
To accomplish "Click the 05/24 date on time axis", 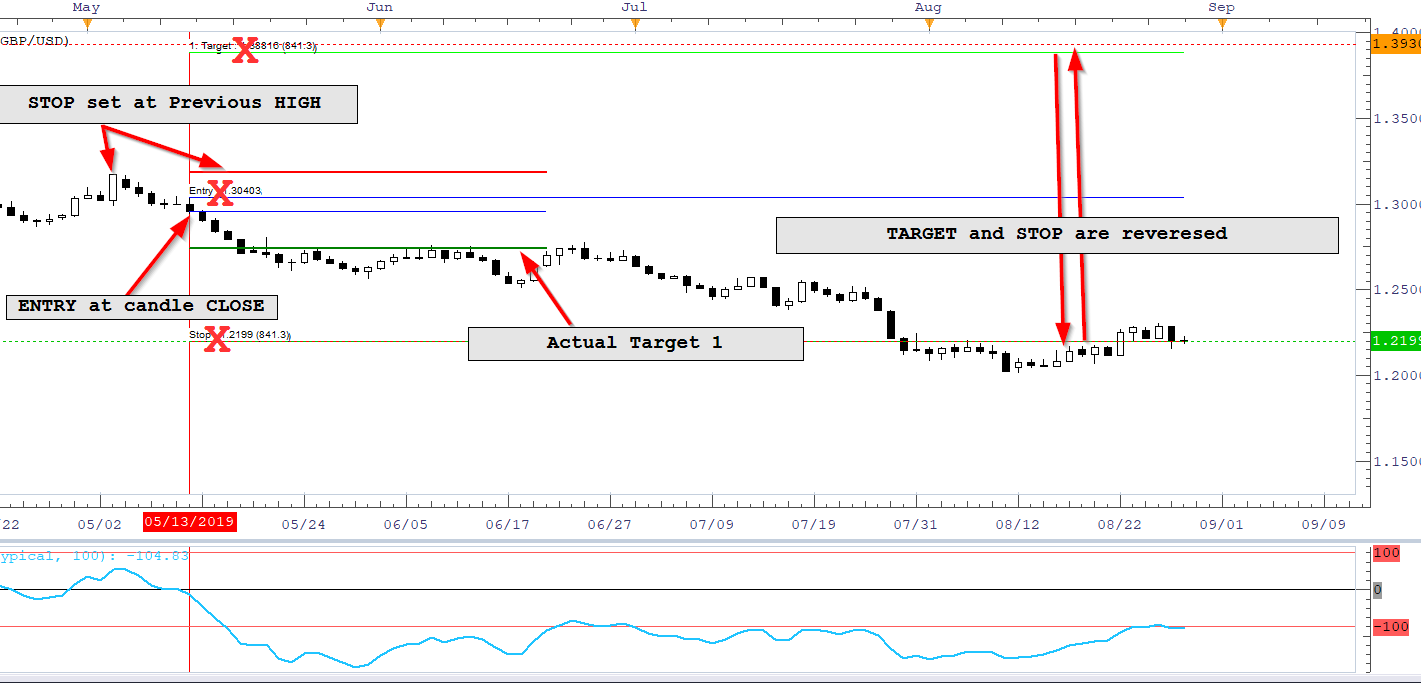I will click(x=303, y=523).
